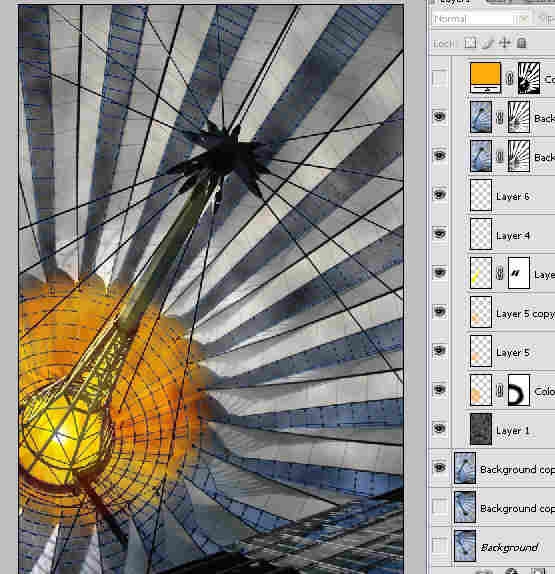Hide Layer 5 copy via eye icon
555x574 pixels.
pos(439,312)
